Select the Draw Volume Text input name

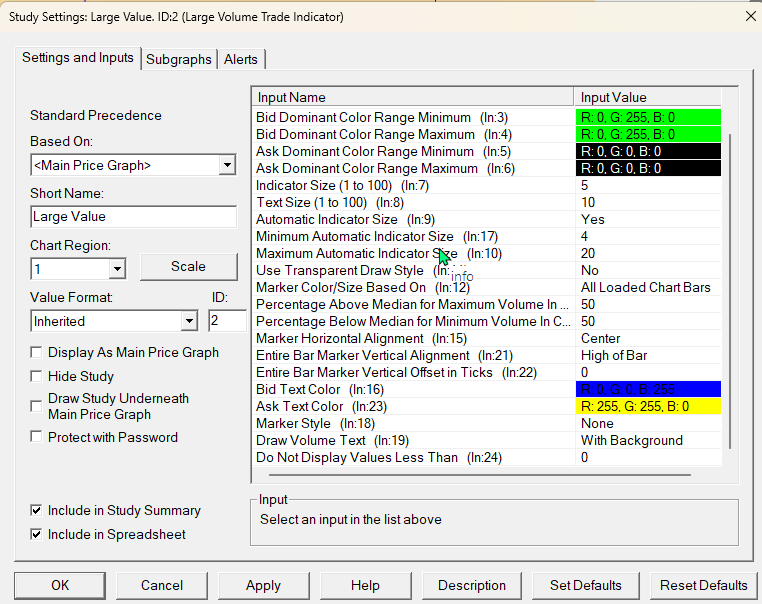point(332,441)
